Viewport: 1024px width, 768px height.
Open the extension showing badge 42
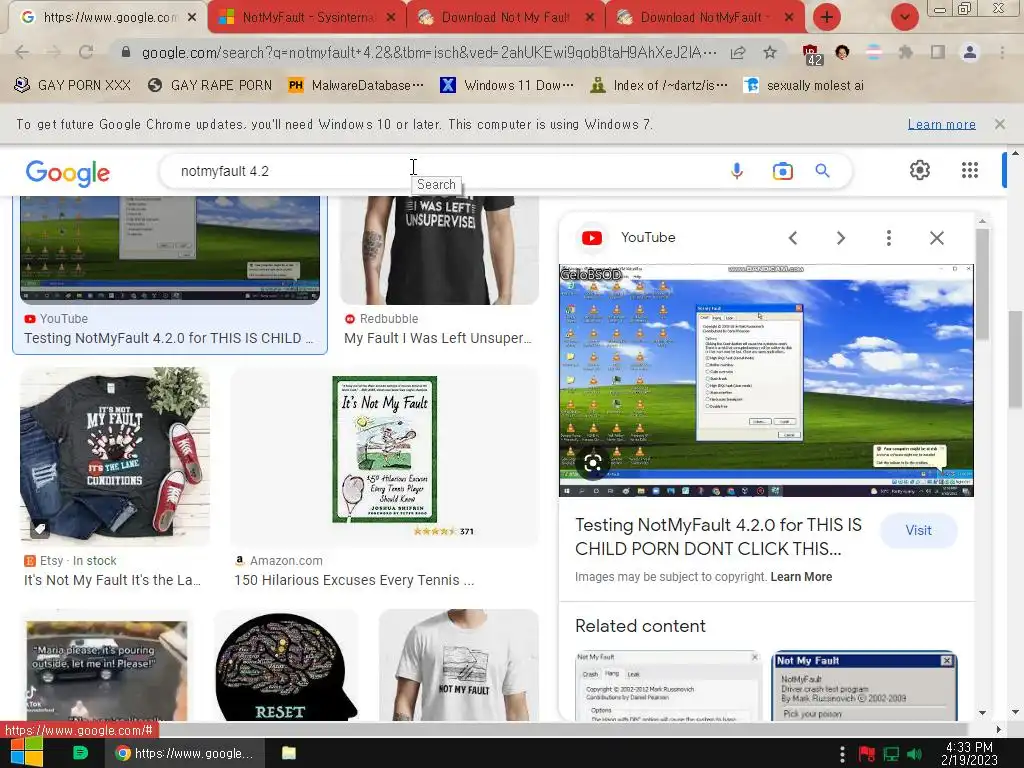click(812, 54)
